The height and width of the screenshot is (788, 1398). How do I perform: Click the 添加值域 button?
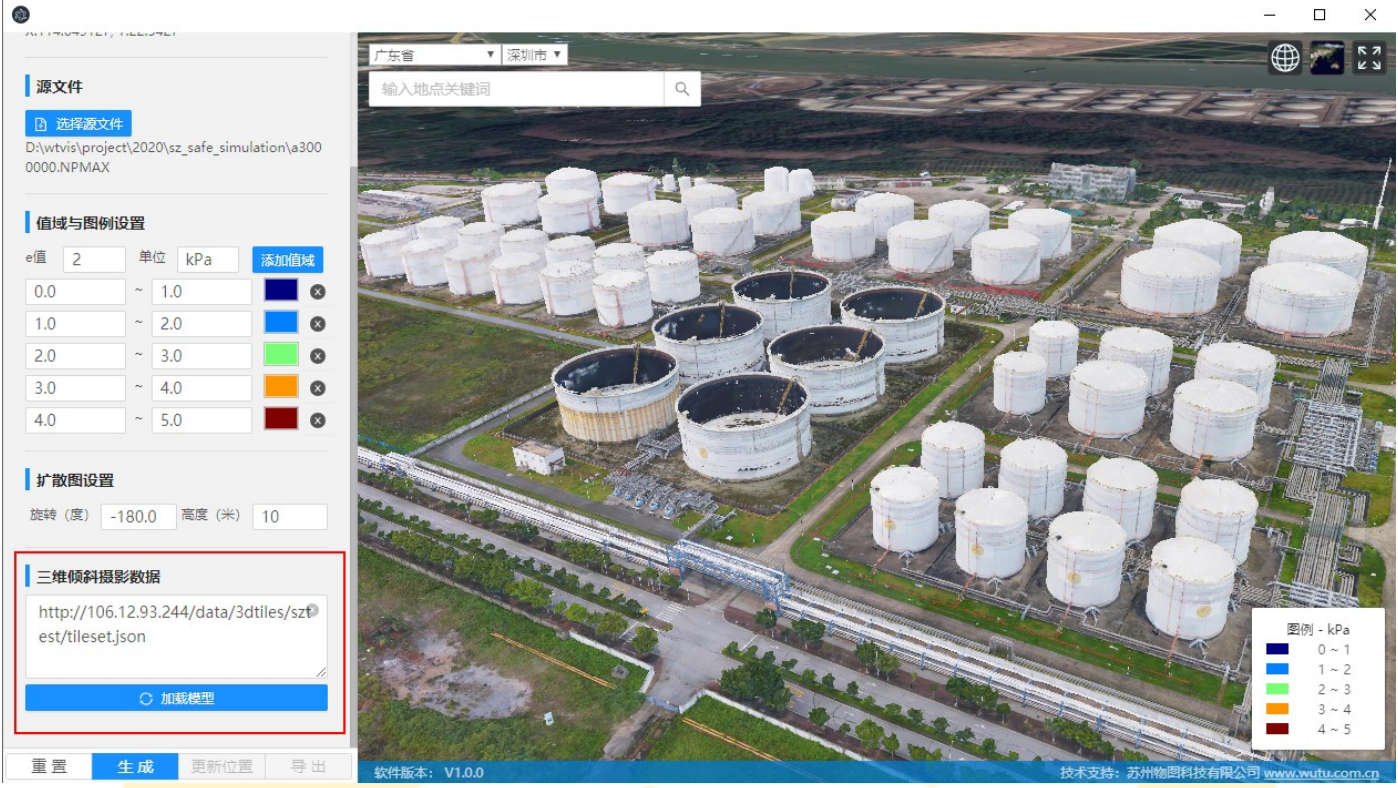click(287, 260)
